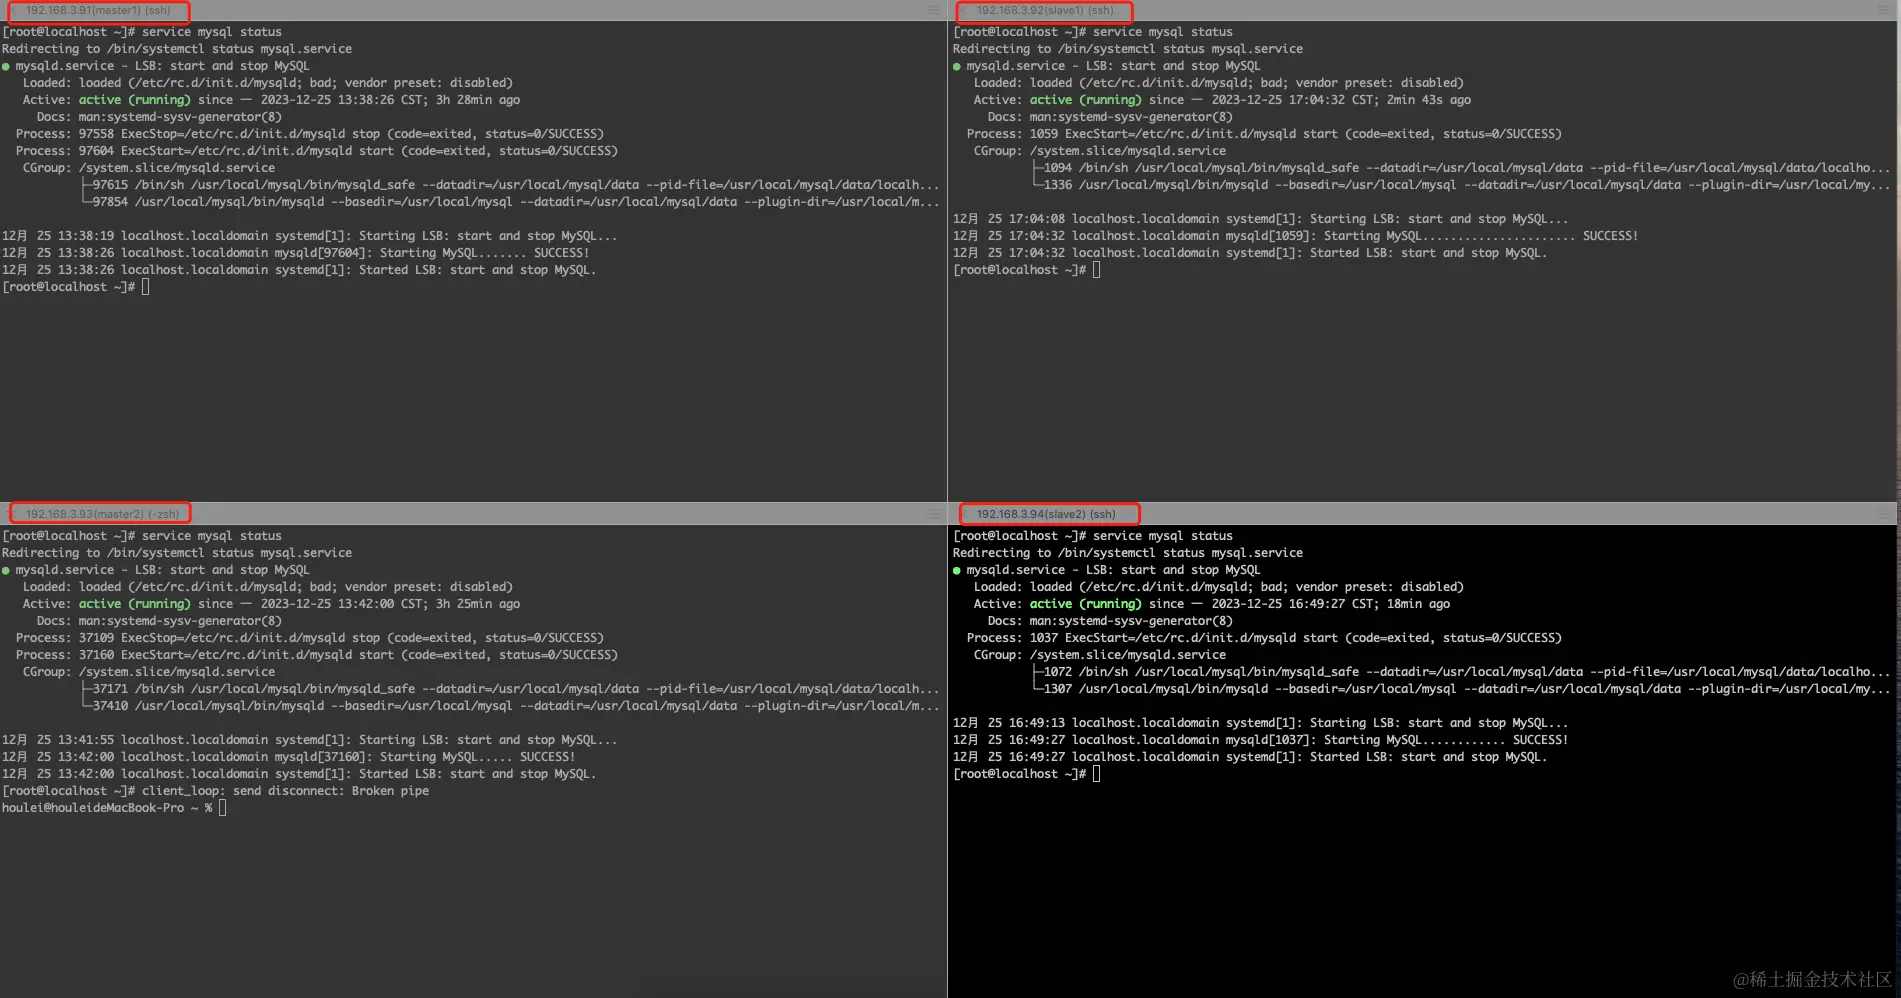Click CGroup entry '97615 /bin/sh' in master1

tap(511, 185)
